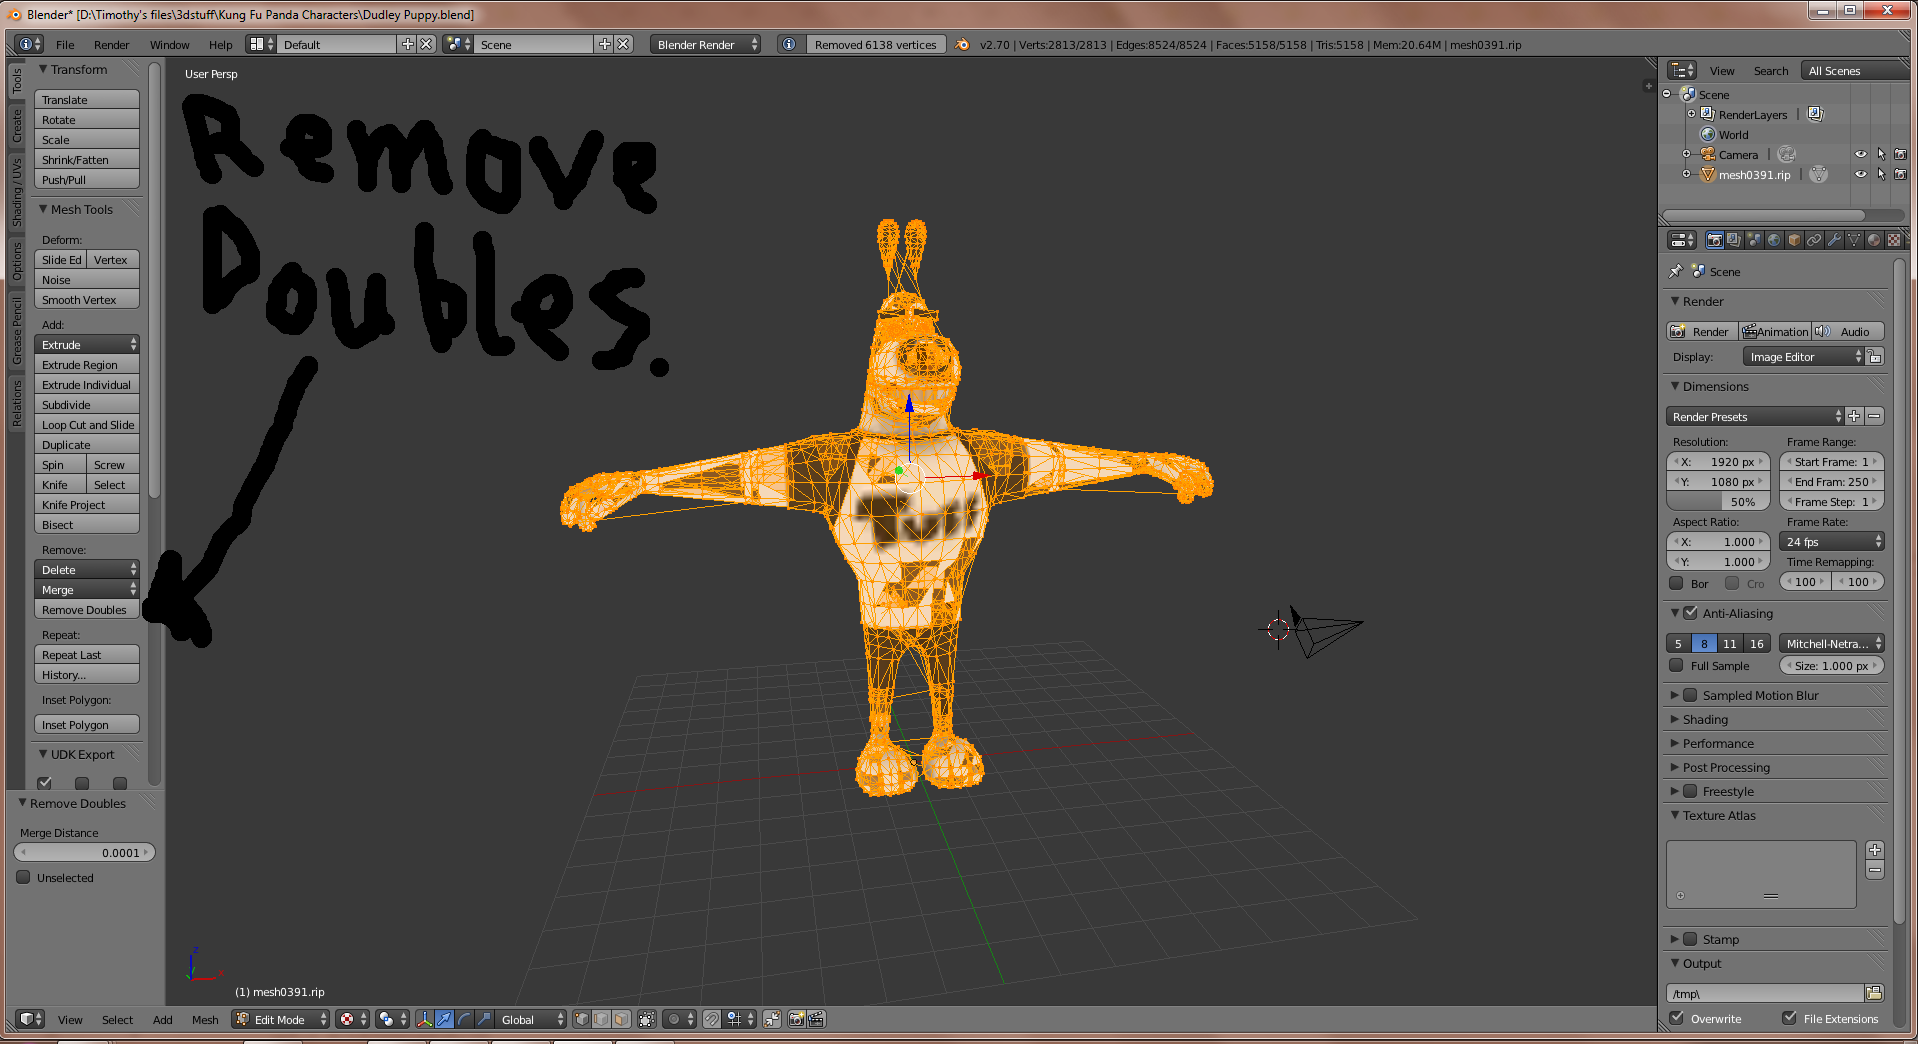
Task: Open the File menu
Action: [65, 45]
